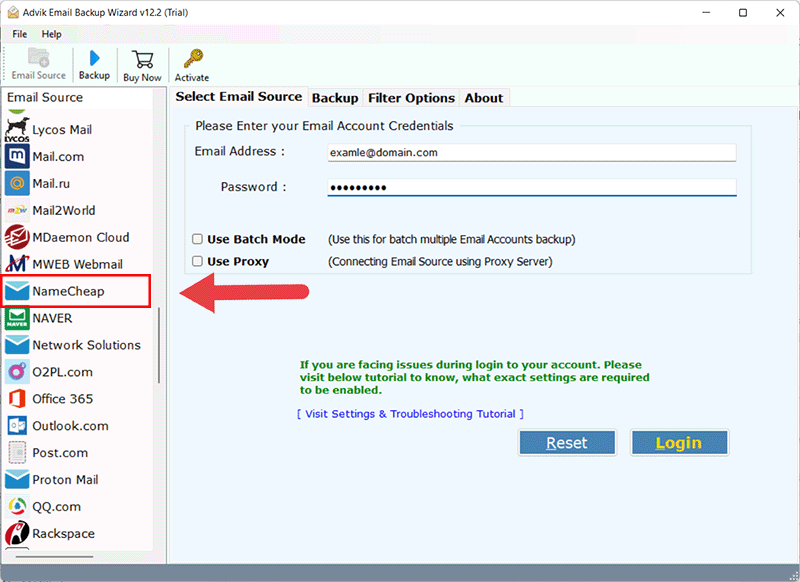Choose Network Solutions label in source list
The width and height of the screenshot is (800, 582).
click(86, 345)
